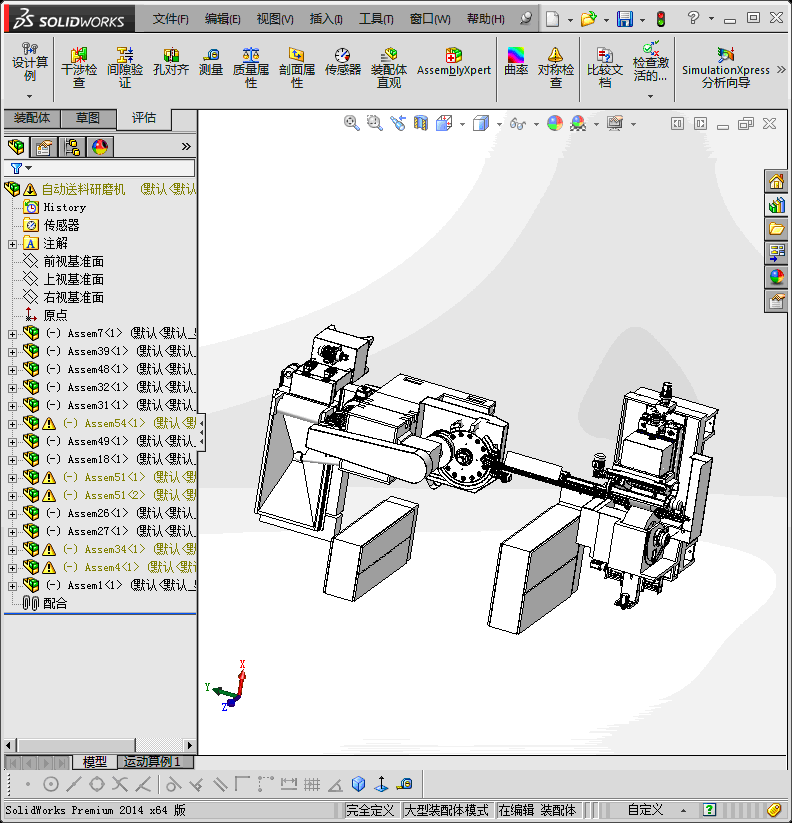Click the Save toolbar icon
Viewport: 792px width, 823px height.
625,19
